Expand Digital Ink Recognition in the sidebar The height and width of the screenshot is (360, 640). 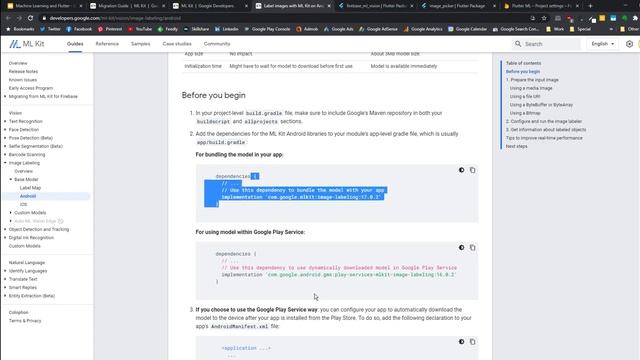(x=5, y=238)
